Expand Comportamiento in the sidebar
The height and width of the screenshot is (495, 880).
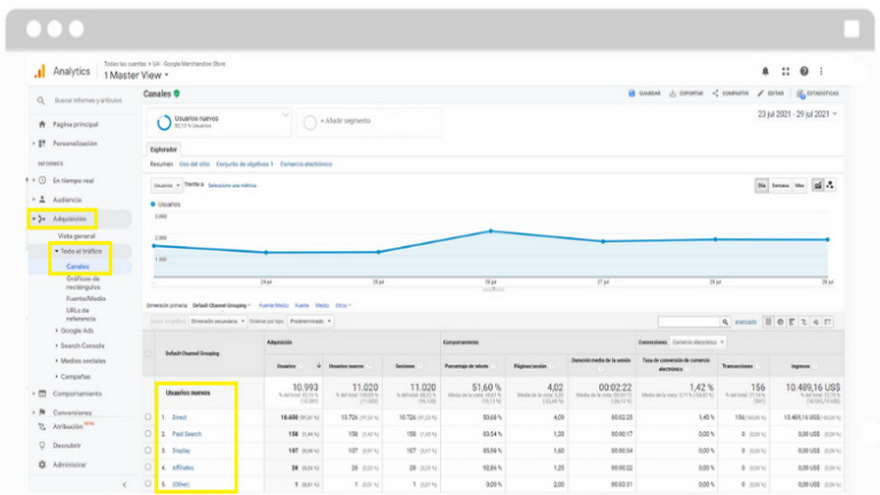pos(77,393)
